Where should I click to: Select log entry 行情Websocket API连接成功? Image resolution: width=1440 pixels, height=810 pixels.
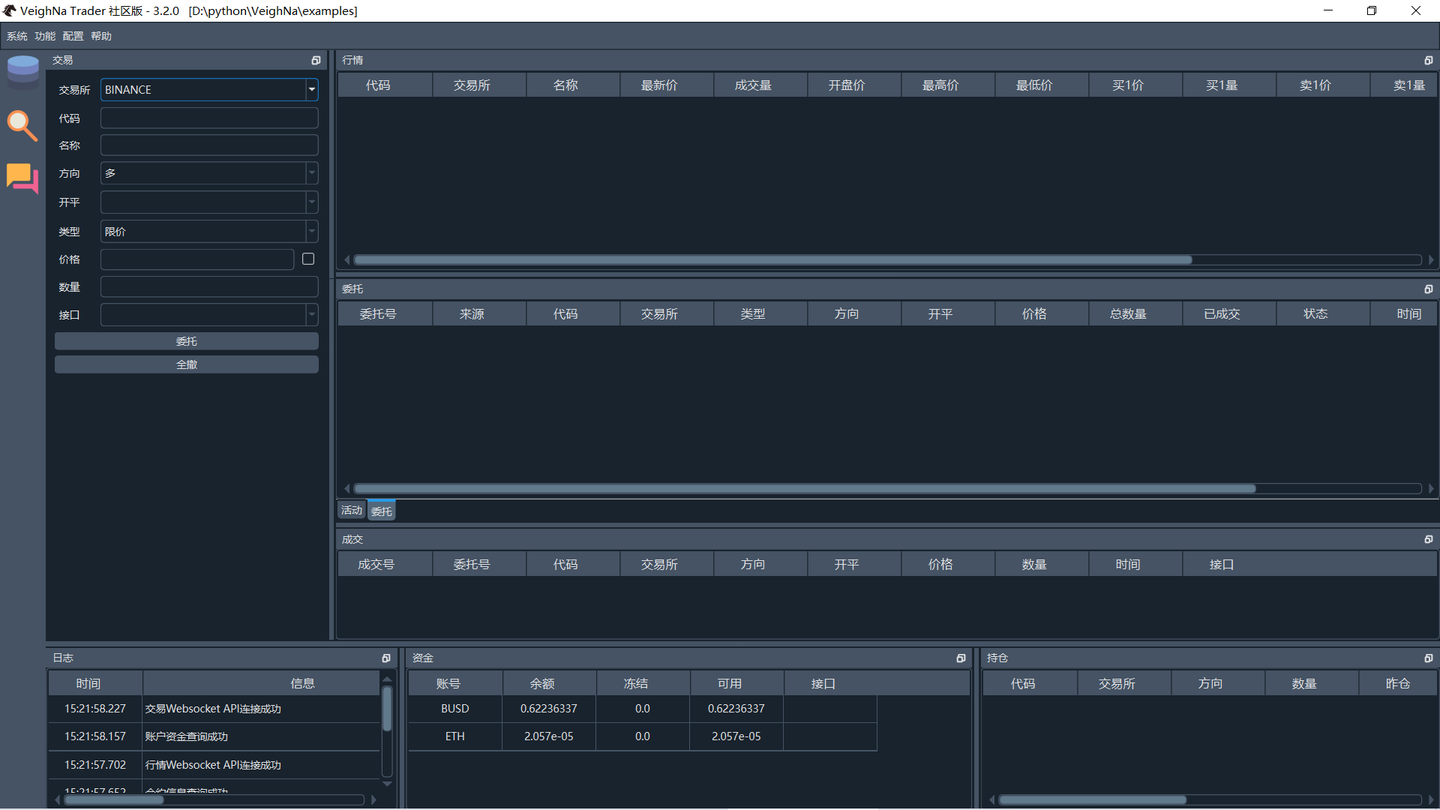[x=213, y=765]
